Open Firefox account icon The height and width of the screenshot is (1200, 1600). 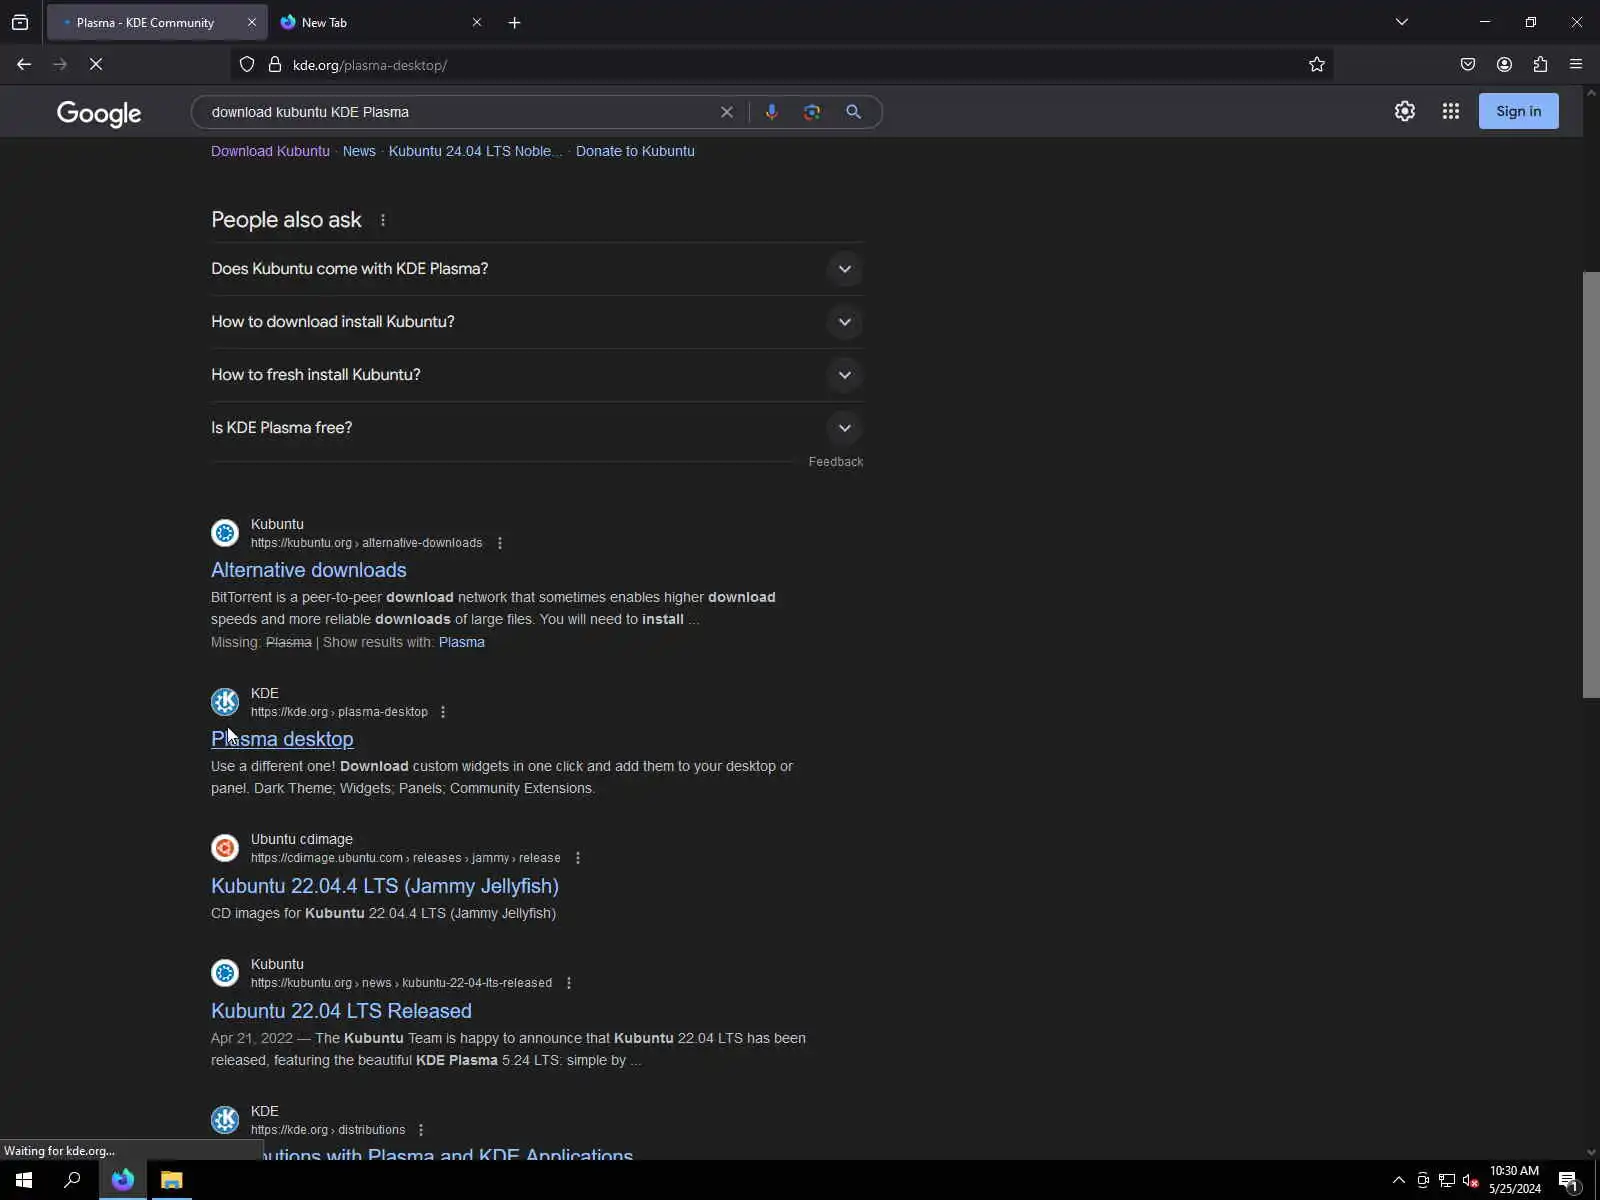coord(1504,65)
